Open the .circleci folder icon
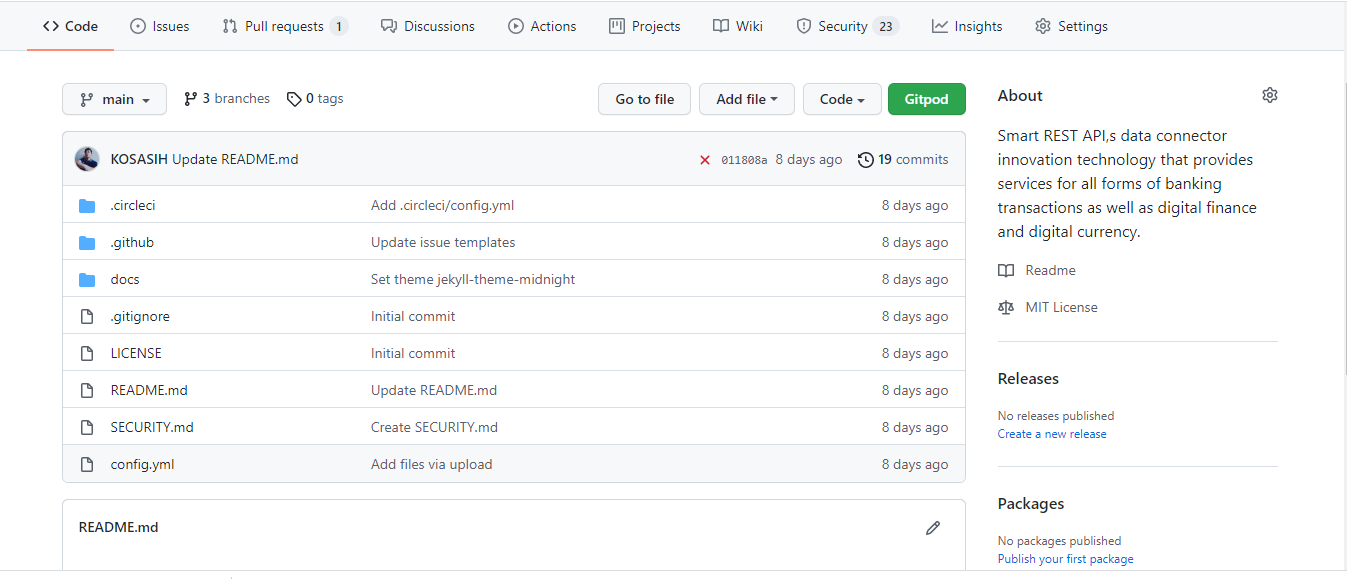The image size is (1347, 579). (x=87, y=206)
